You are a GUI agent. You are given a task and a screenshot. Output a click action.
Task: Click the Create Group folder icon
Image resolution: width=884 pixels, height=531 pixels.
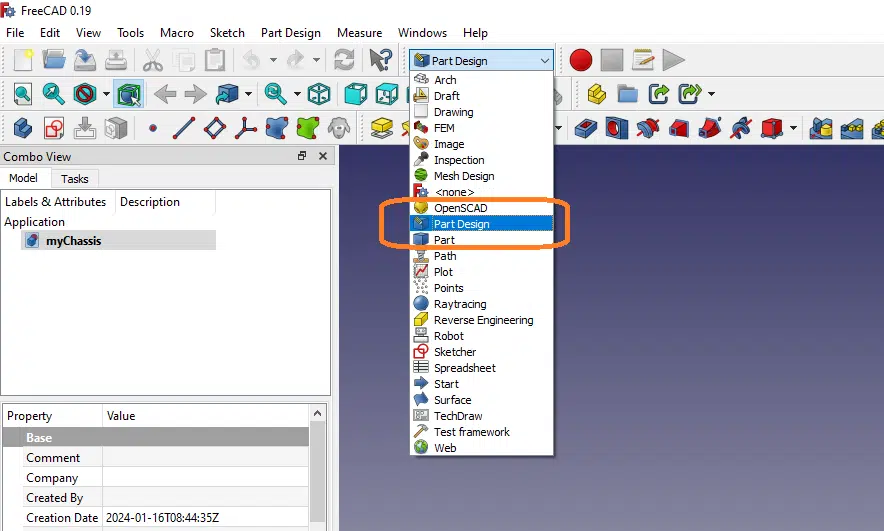[627, 94]
